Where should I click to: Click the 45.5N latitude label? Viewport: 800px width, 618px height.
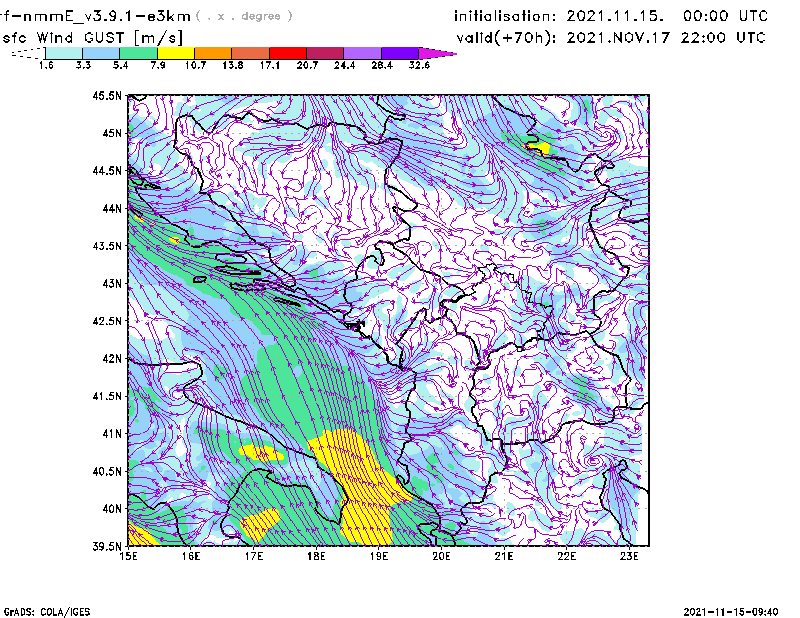click(107, 95)
